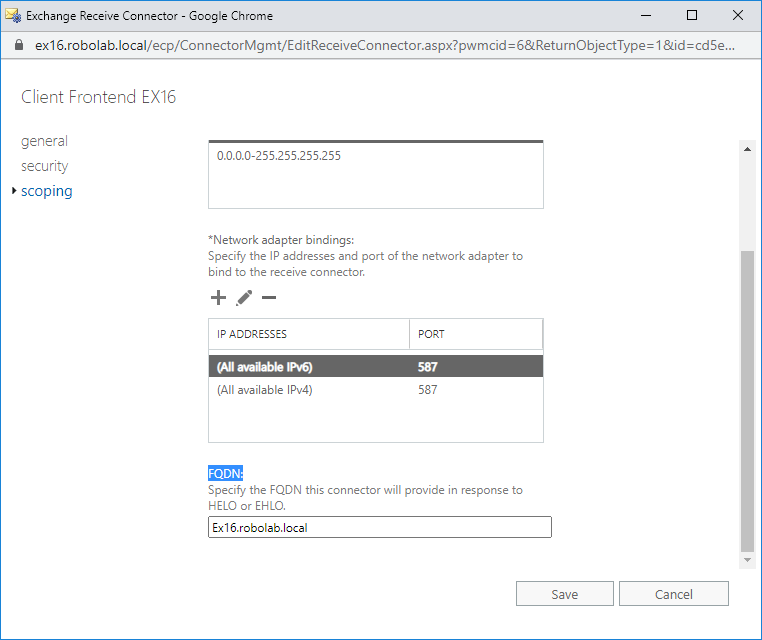Select the All available IPv6 binding row
Screen dimensions: 762x640
click(376, 366)
